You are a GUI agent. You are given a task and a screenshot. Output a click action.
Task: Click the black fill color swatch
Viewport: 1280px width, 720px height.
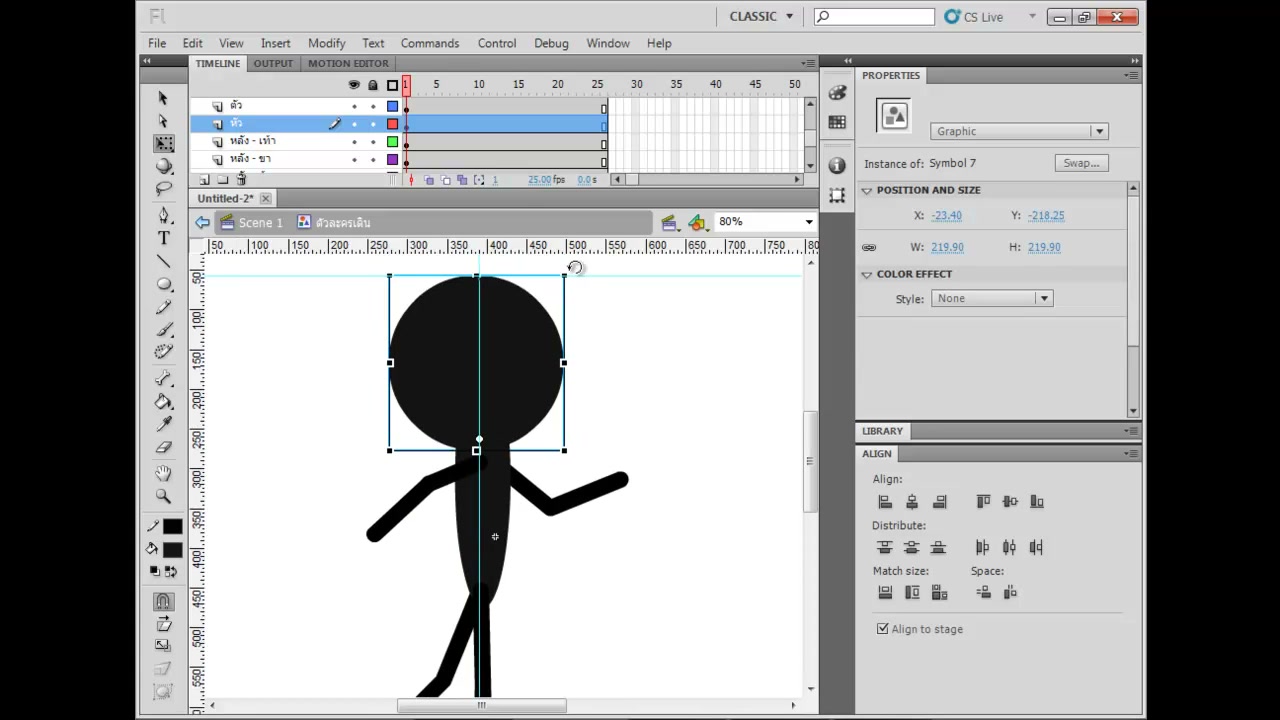pyautogui.click(x=173, y=550)
